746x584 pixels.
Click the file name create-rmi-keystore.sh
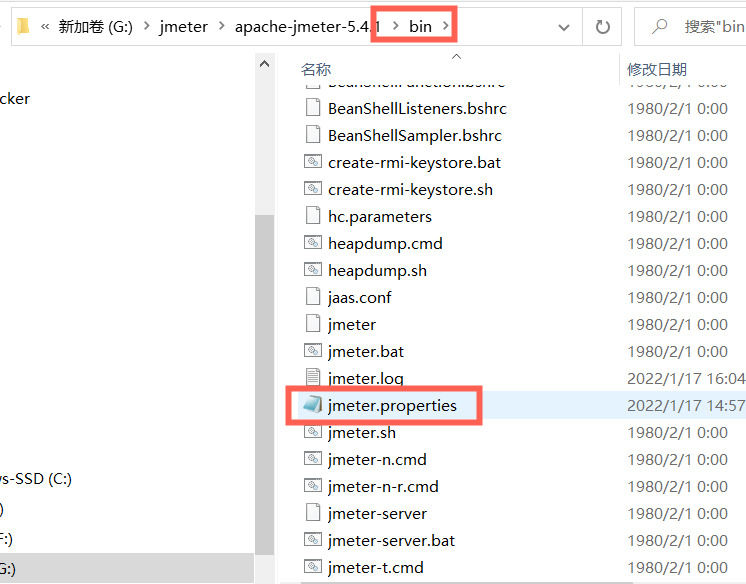pyautogui.click(x=410, y=190)
